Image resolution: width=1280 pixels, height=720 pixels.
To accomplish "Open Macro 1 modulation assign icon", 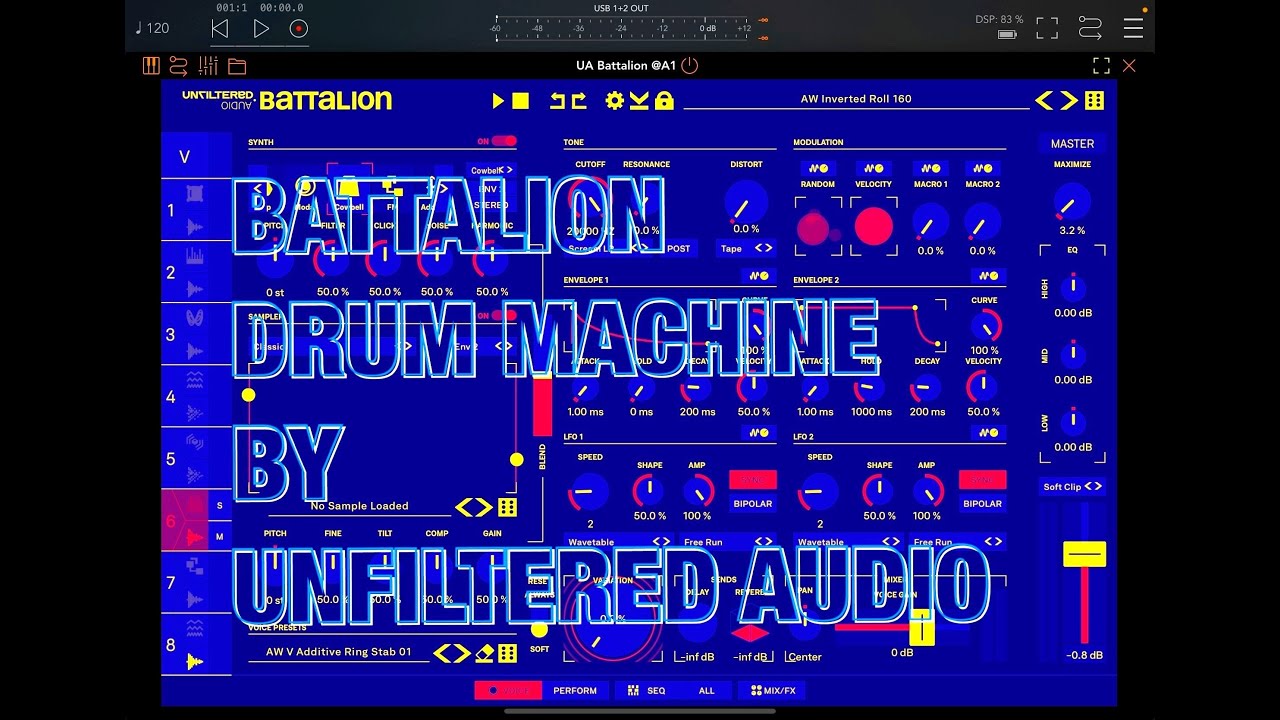I will click(930, 168).
